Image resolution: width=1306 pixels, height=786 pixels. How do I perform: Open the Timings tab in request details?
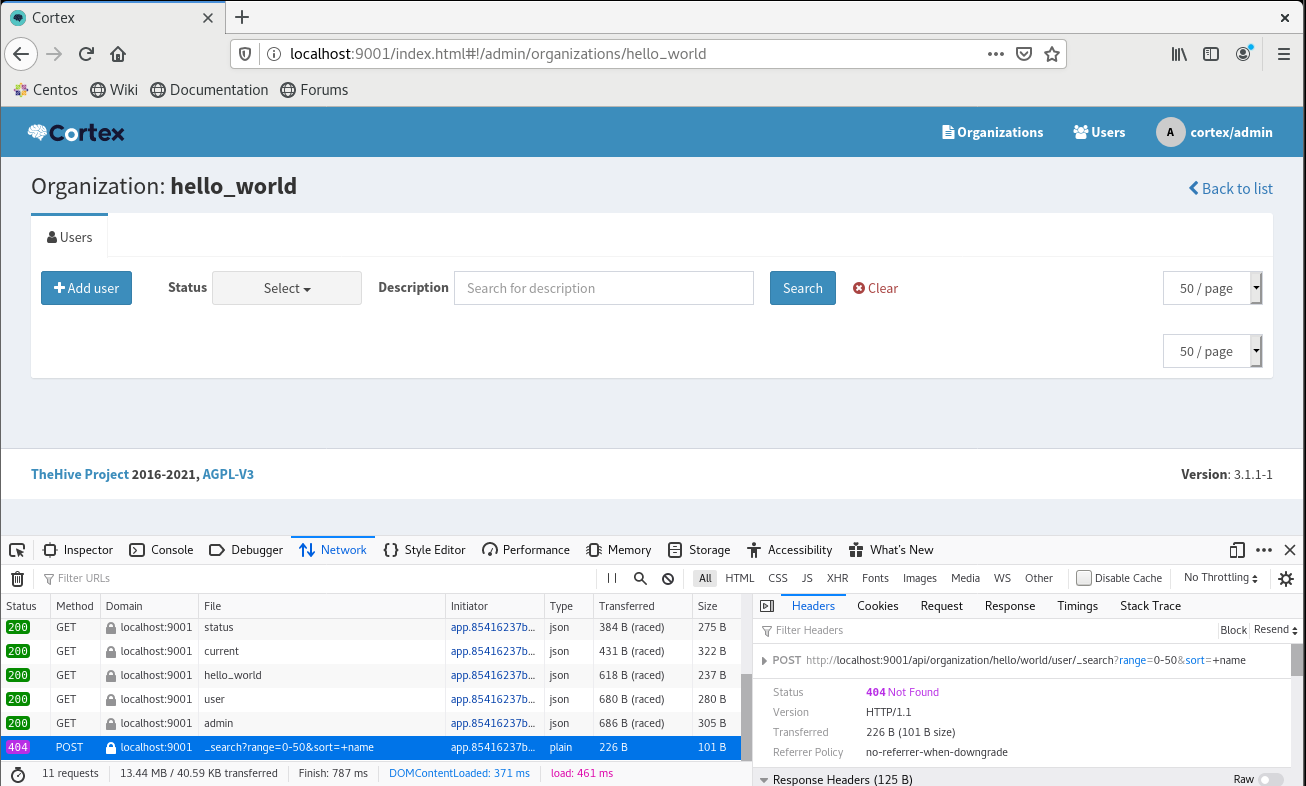coord(1078,606)
